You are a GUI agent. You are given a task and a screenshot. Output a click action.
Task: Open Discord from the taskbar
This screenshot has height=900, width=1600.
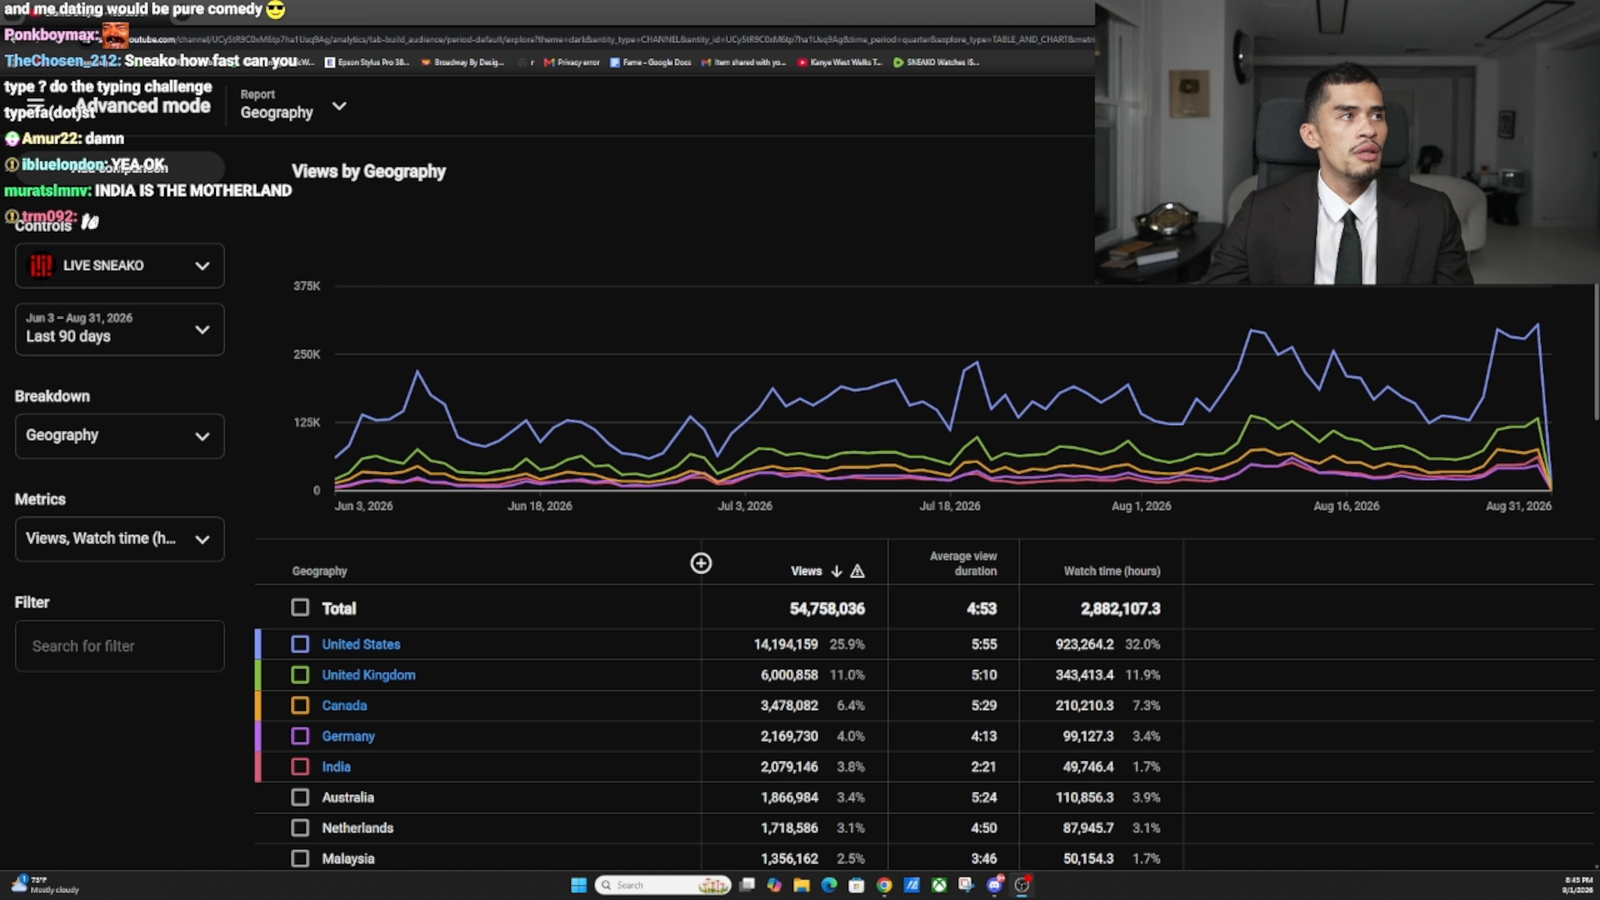994,885
